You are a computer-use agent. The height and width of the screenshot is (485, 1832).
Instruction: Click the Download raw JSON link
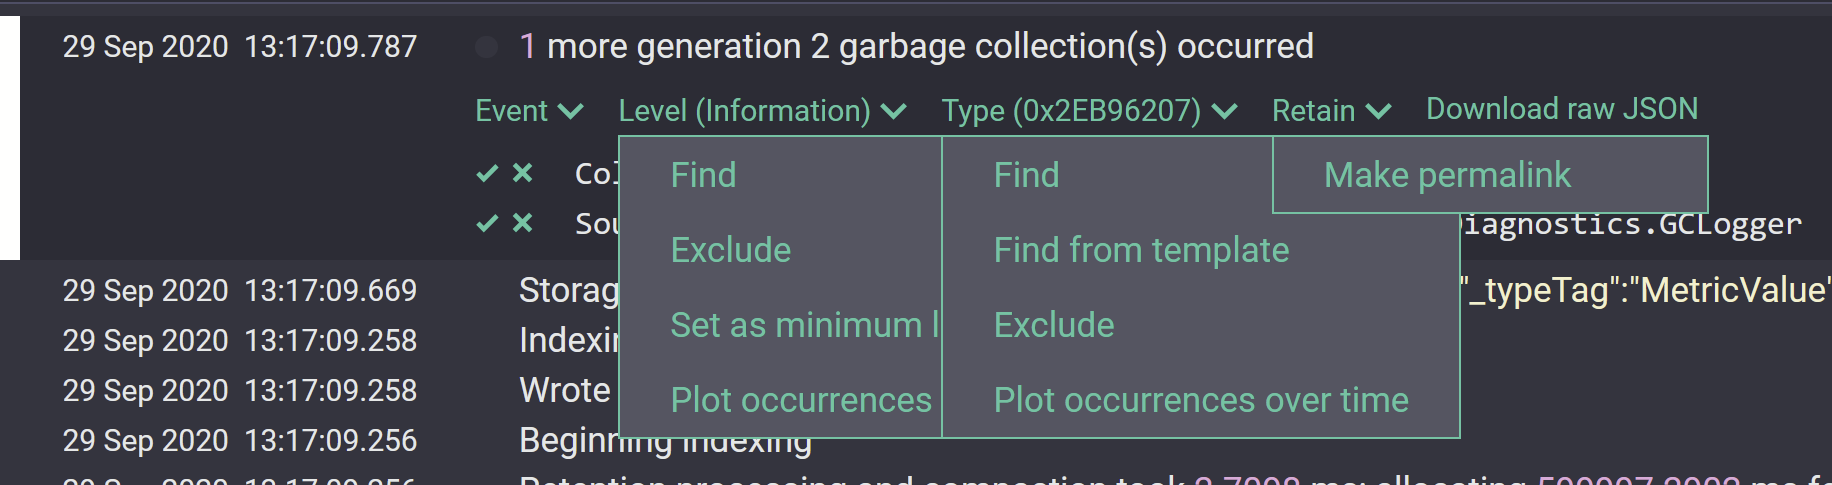point(1562,109)
